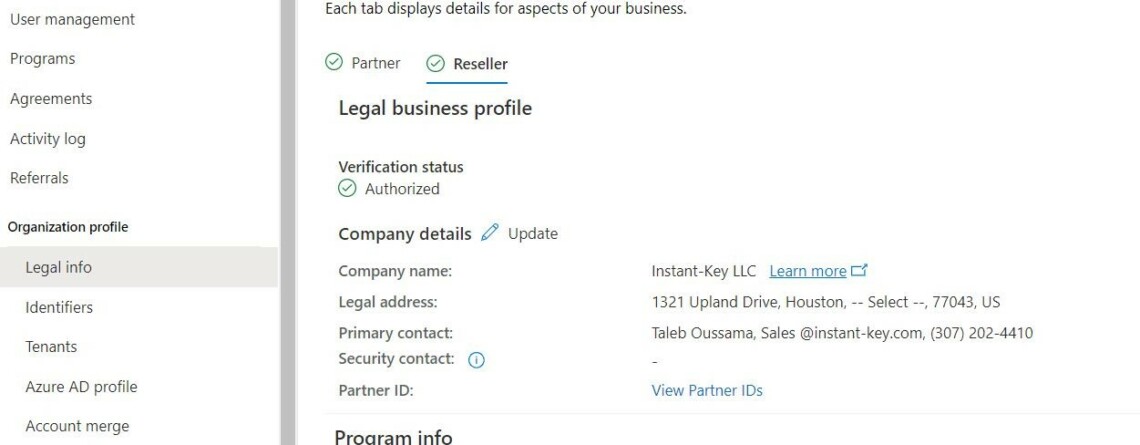Navigate to Referrals
This screenshot has height=445, width=1140.
click(x=39, y=178)
